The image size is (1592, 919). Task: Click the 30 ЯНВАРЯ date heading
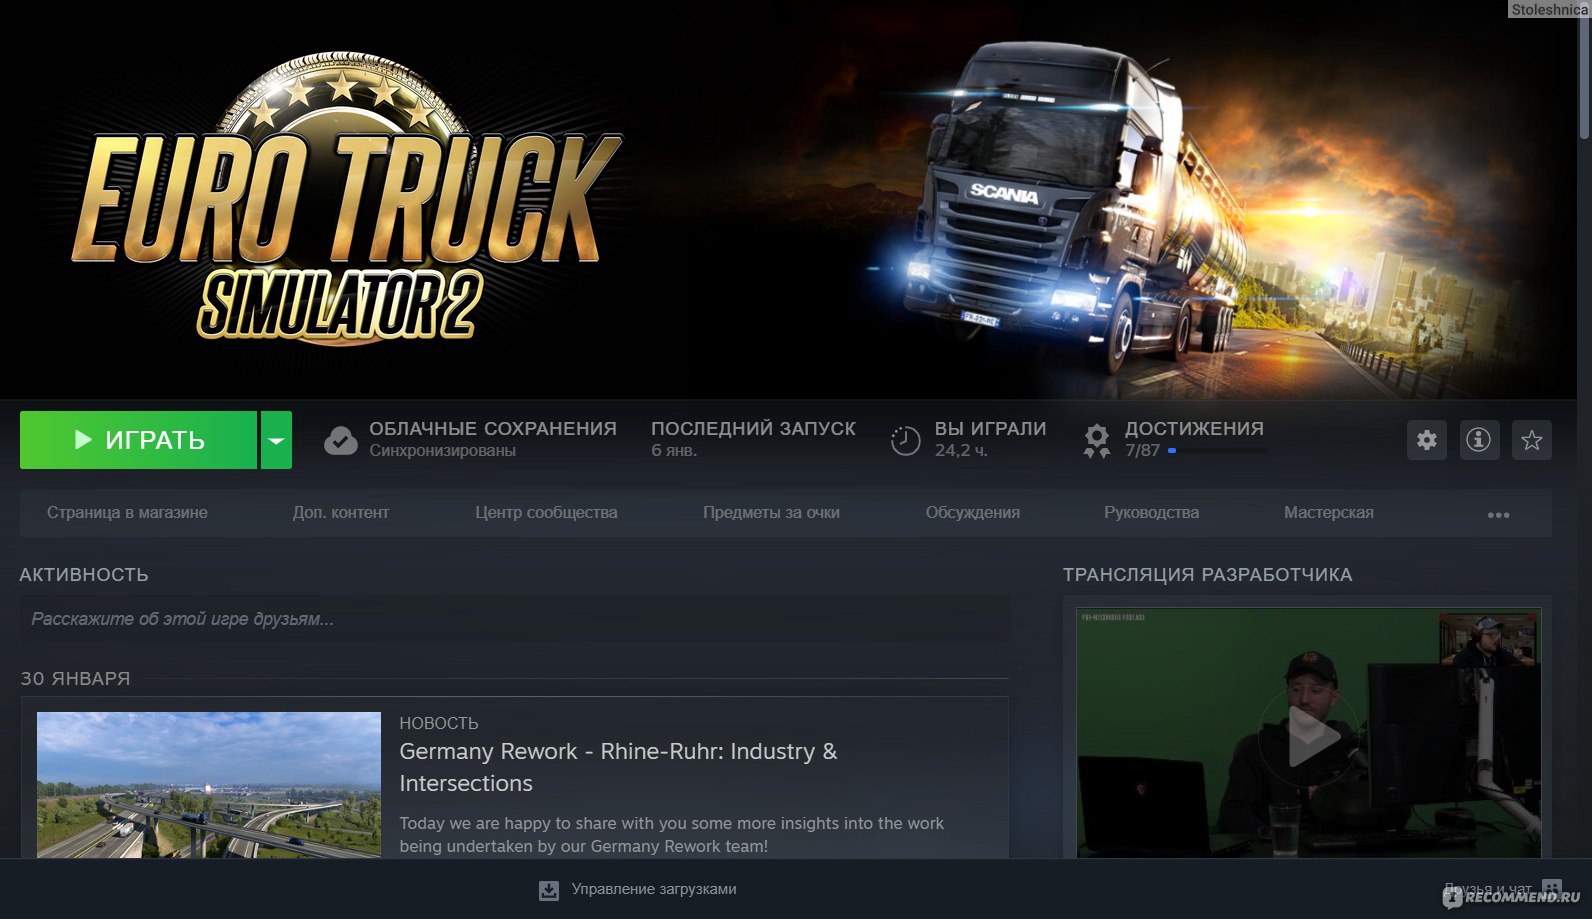click(75, 679)
